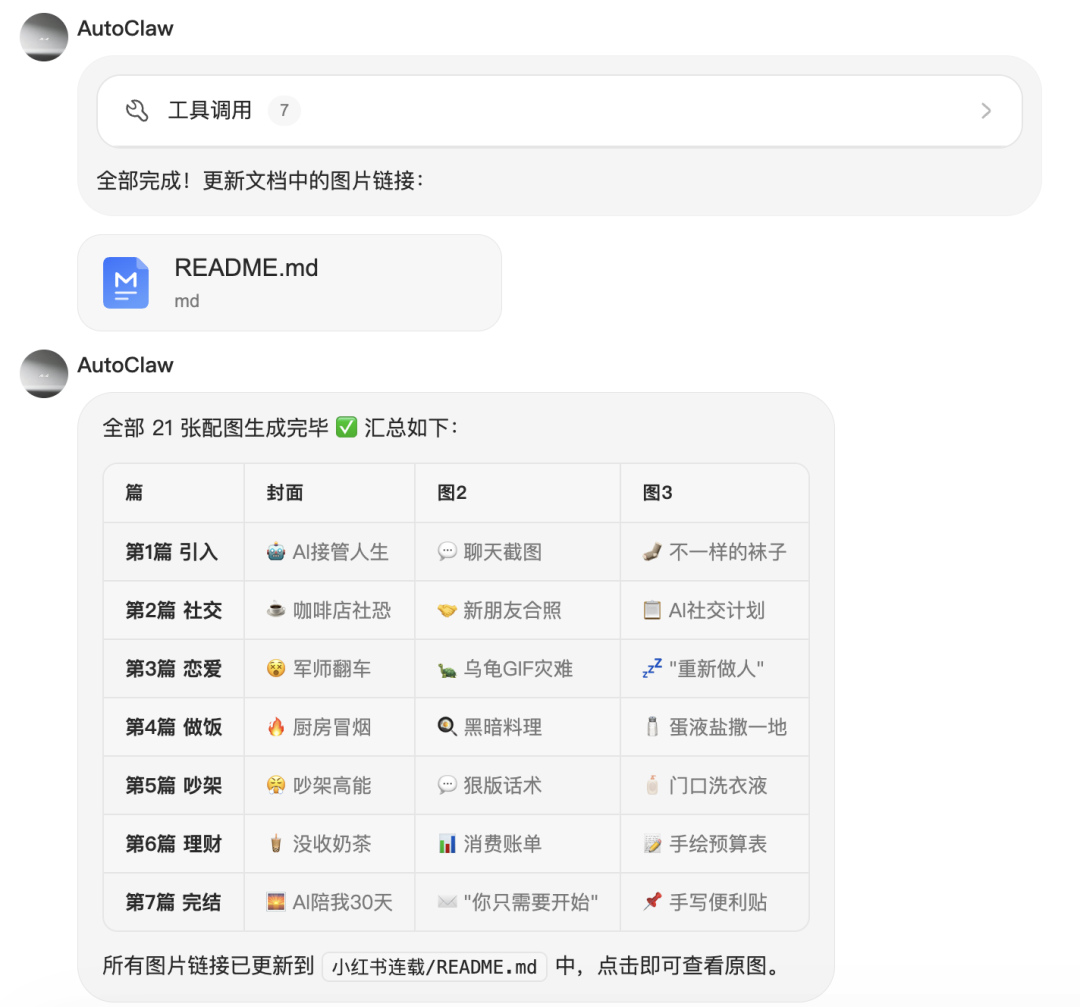
Task: Click the wrench tool-call icon
Action: [137, 111]
